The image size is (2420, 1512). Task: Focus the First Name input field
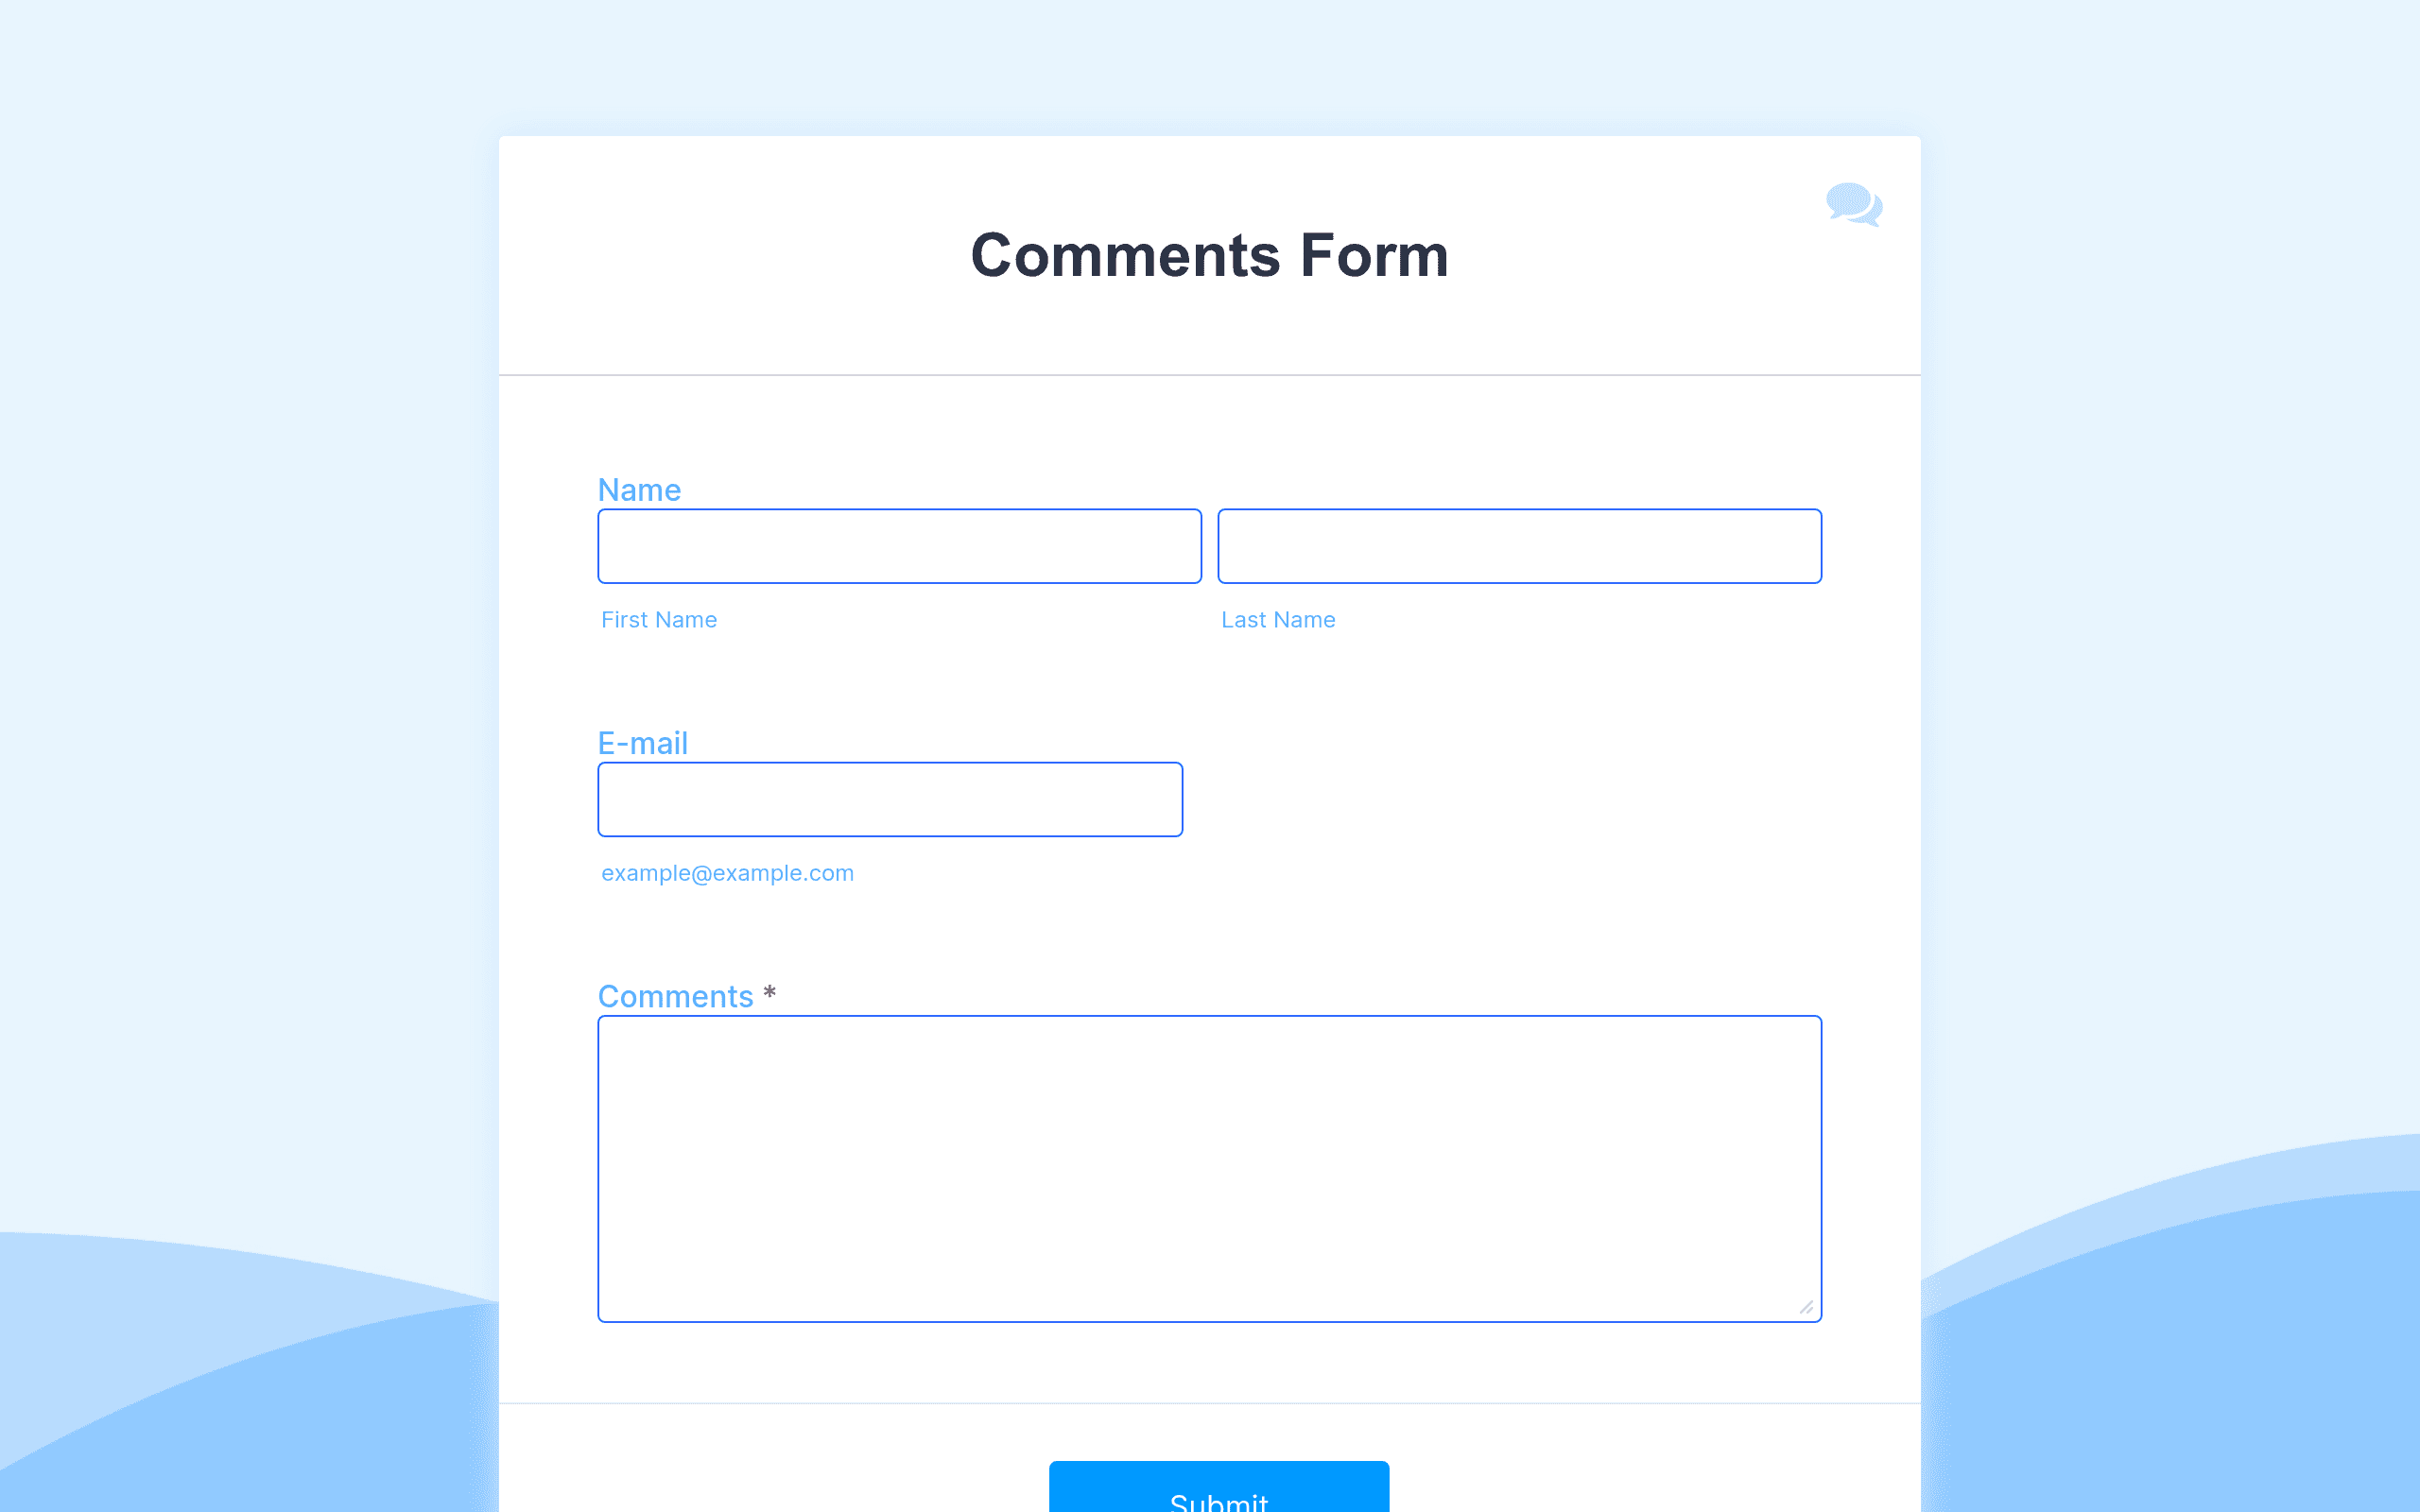pos(899,546)
